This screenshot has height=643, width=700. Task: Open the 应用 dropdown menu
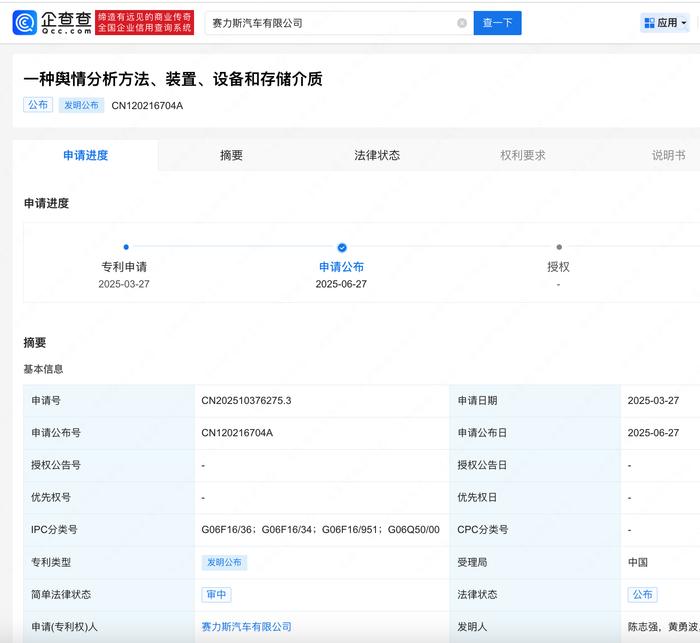click(665, 23)
